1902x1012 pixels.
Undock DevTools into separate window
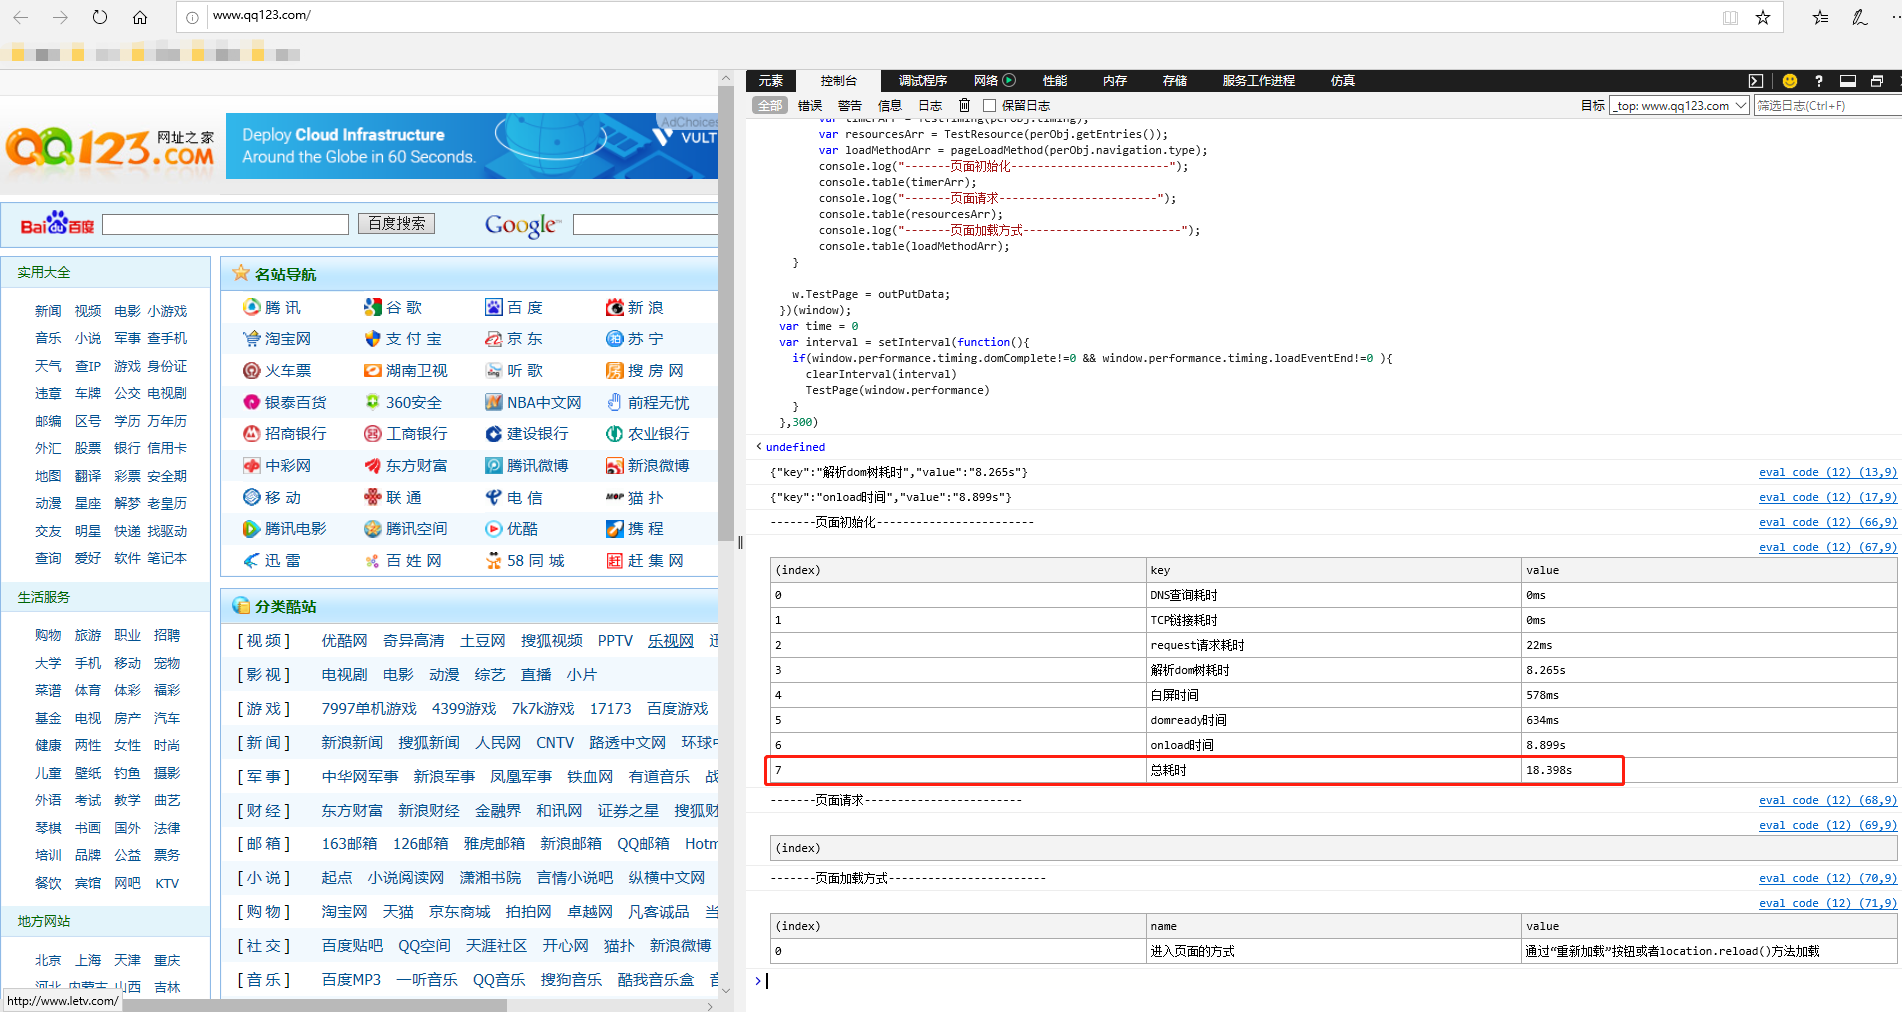click(1877, 81)
